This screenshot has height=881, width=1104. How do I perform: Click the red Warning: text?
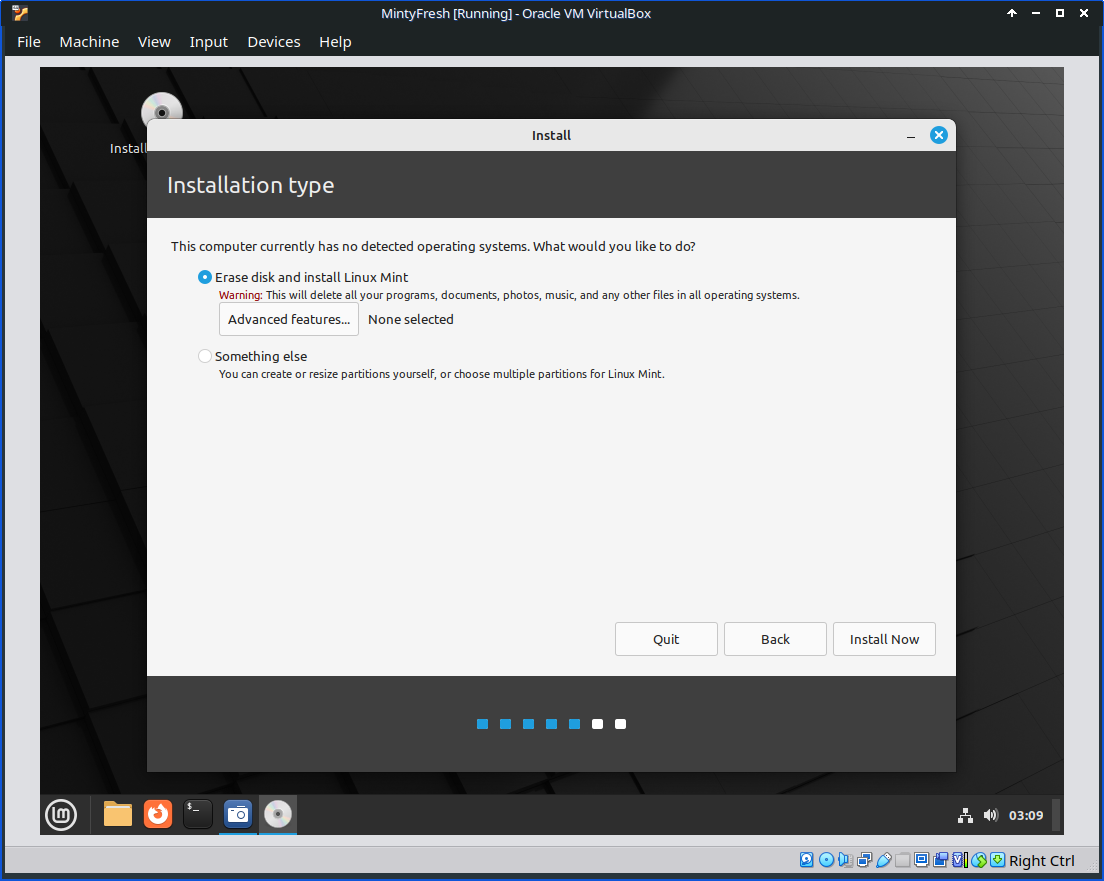click(241, 295)
